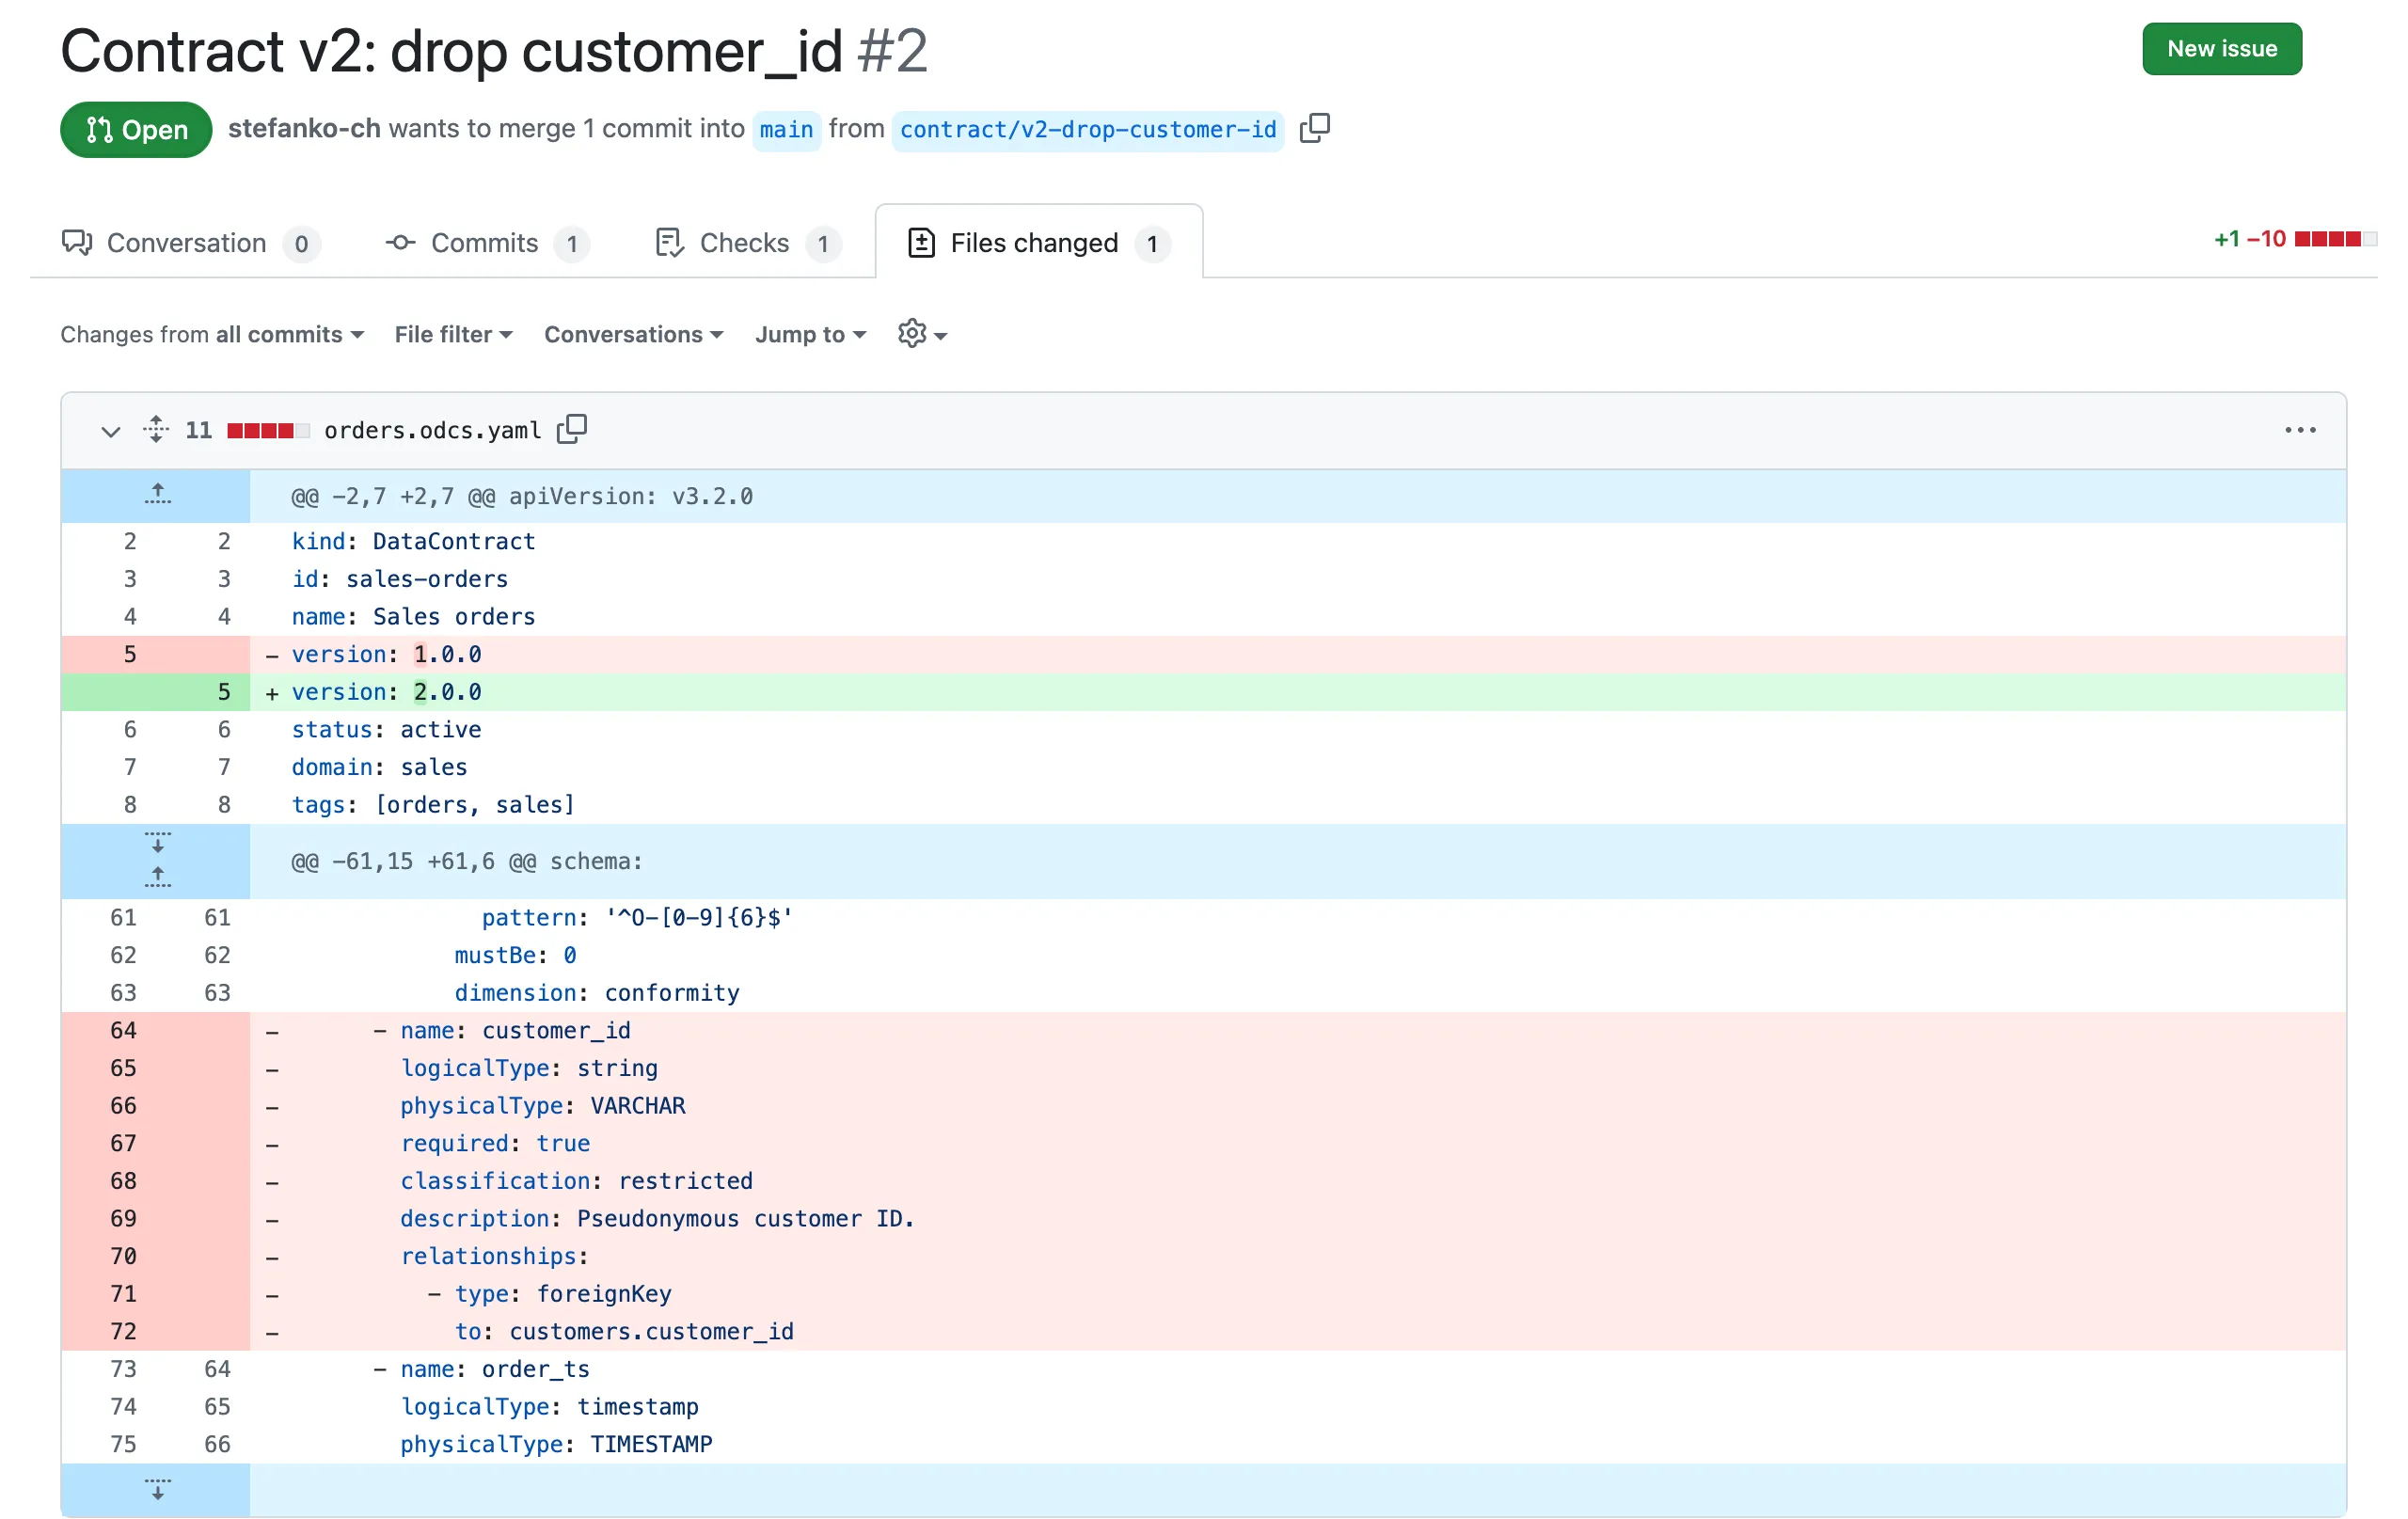Image resolution: width=2408 pixels, height=1519 pixels.
Task: Expand down arrow at schema hunk
Action: [157, 842]
